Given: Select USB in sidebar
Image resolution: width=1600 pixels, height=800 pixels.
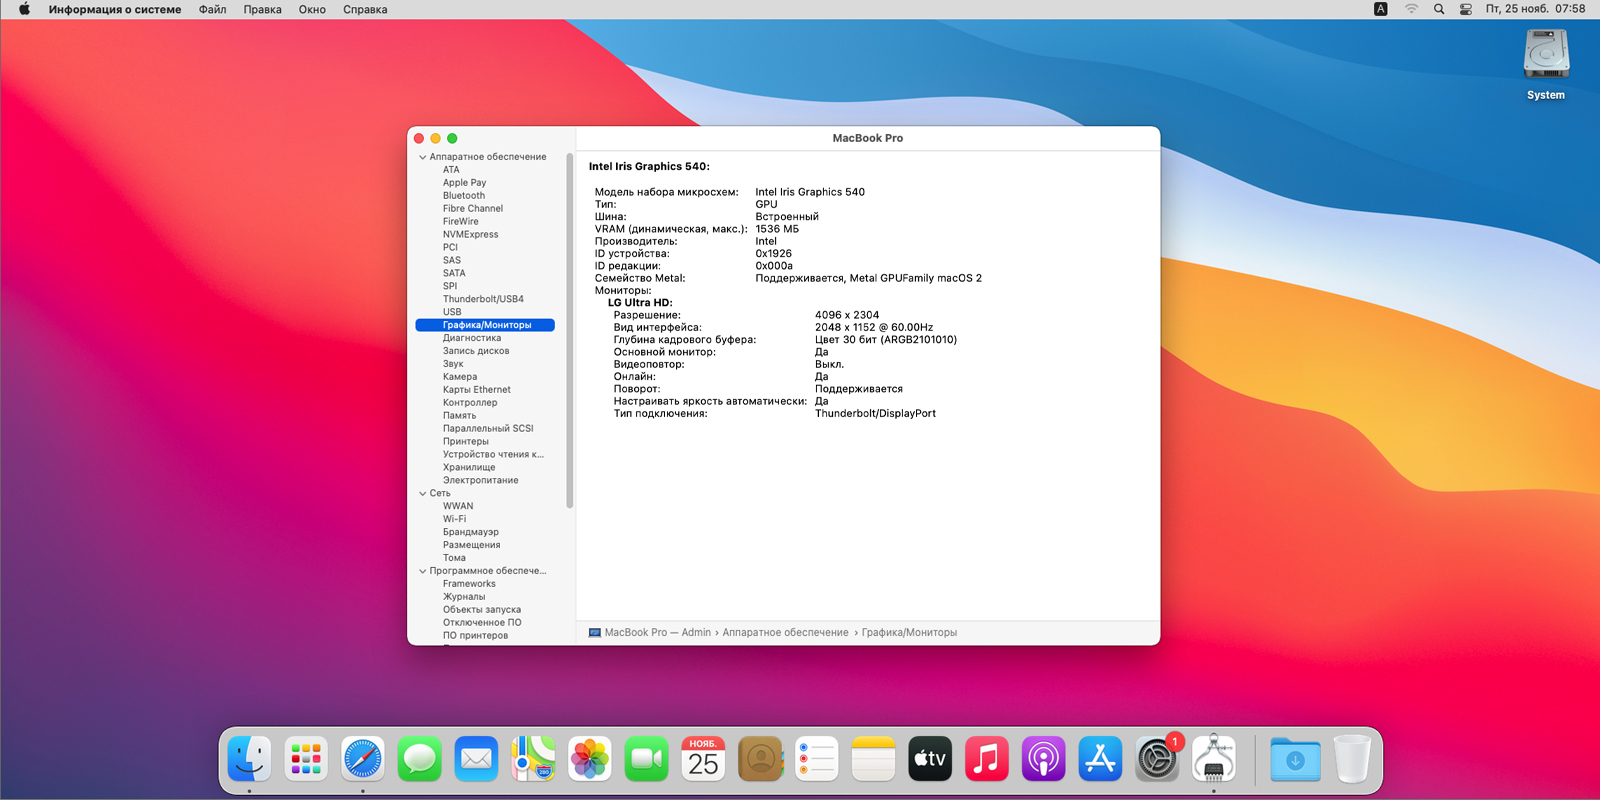Looking at the screenshot, I should (x=452, y=312).
